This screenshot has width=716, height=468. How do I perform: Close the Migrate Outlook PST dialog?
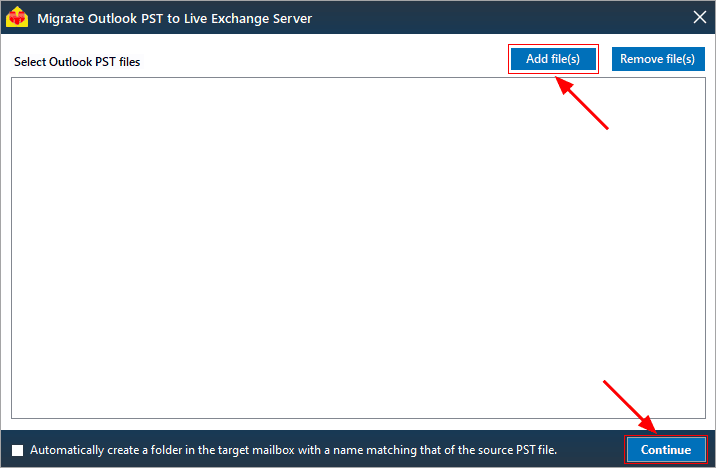coord(699,17)
